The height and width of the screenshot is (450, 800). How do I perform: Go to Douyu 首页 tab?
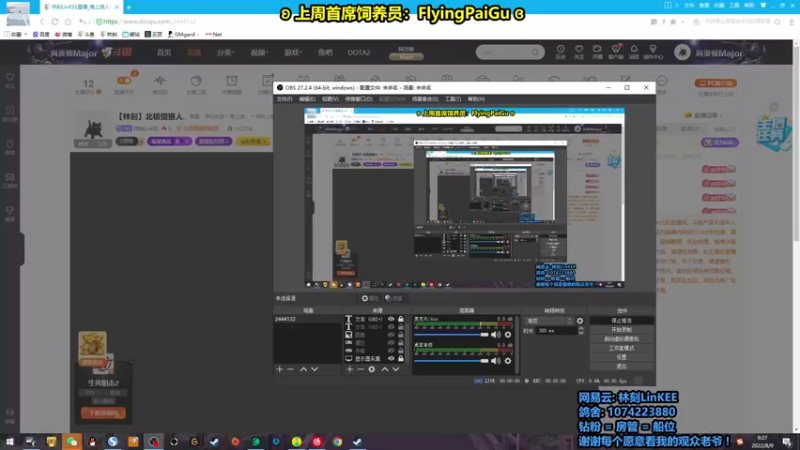coord(164,53)
